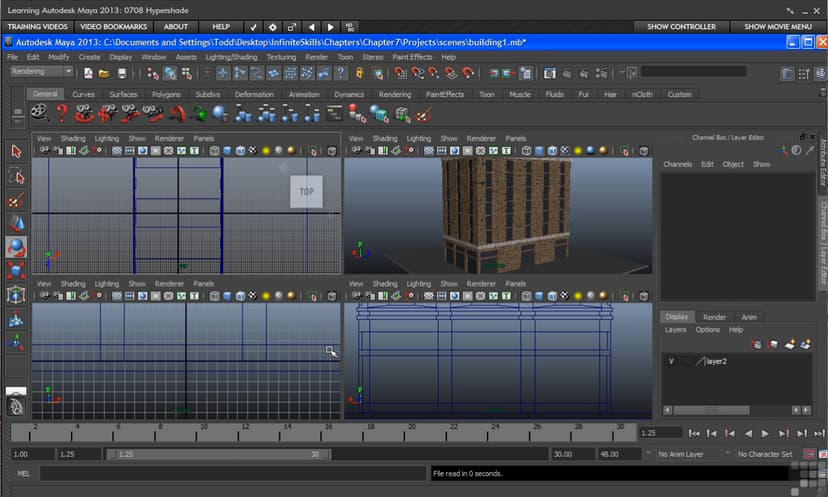Open the Paint Effects menu

pyautogui.click(x=412, y=57)
